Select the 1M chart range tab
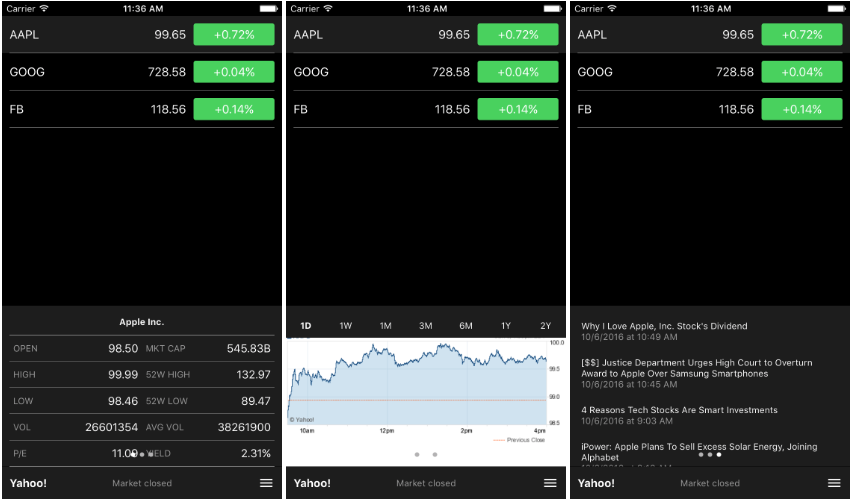The width and height of the screenshot is (850, 500). pos(385,326)
